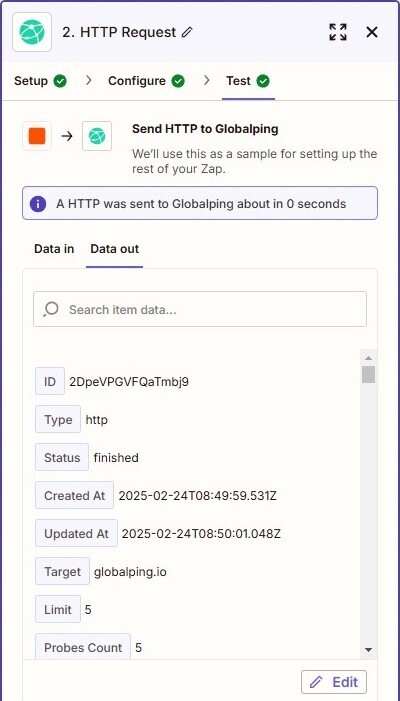This screenshot has width=400, height=701.
Task: Click the Globalping app icon in header
Action: (x=32, y=32)
